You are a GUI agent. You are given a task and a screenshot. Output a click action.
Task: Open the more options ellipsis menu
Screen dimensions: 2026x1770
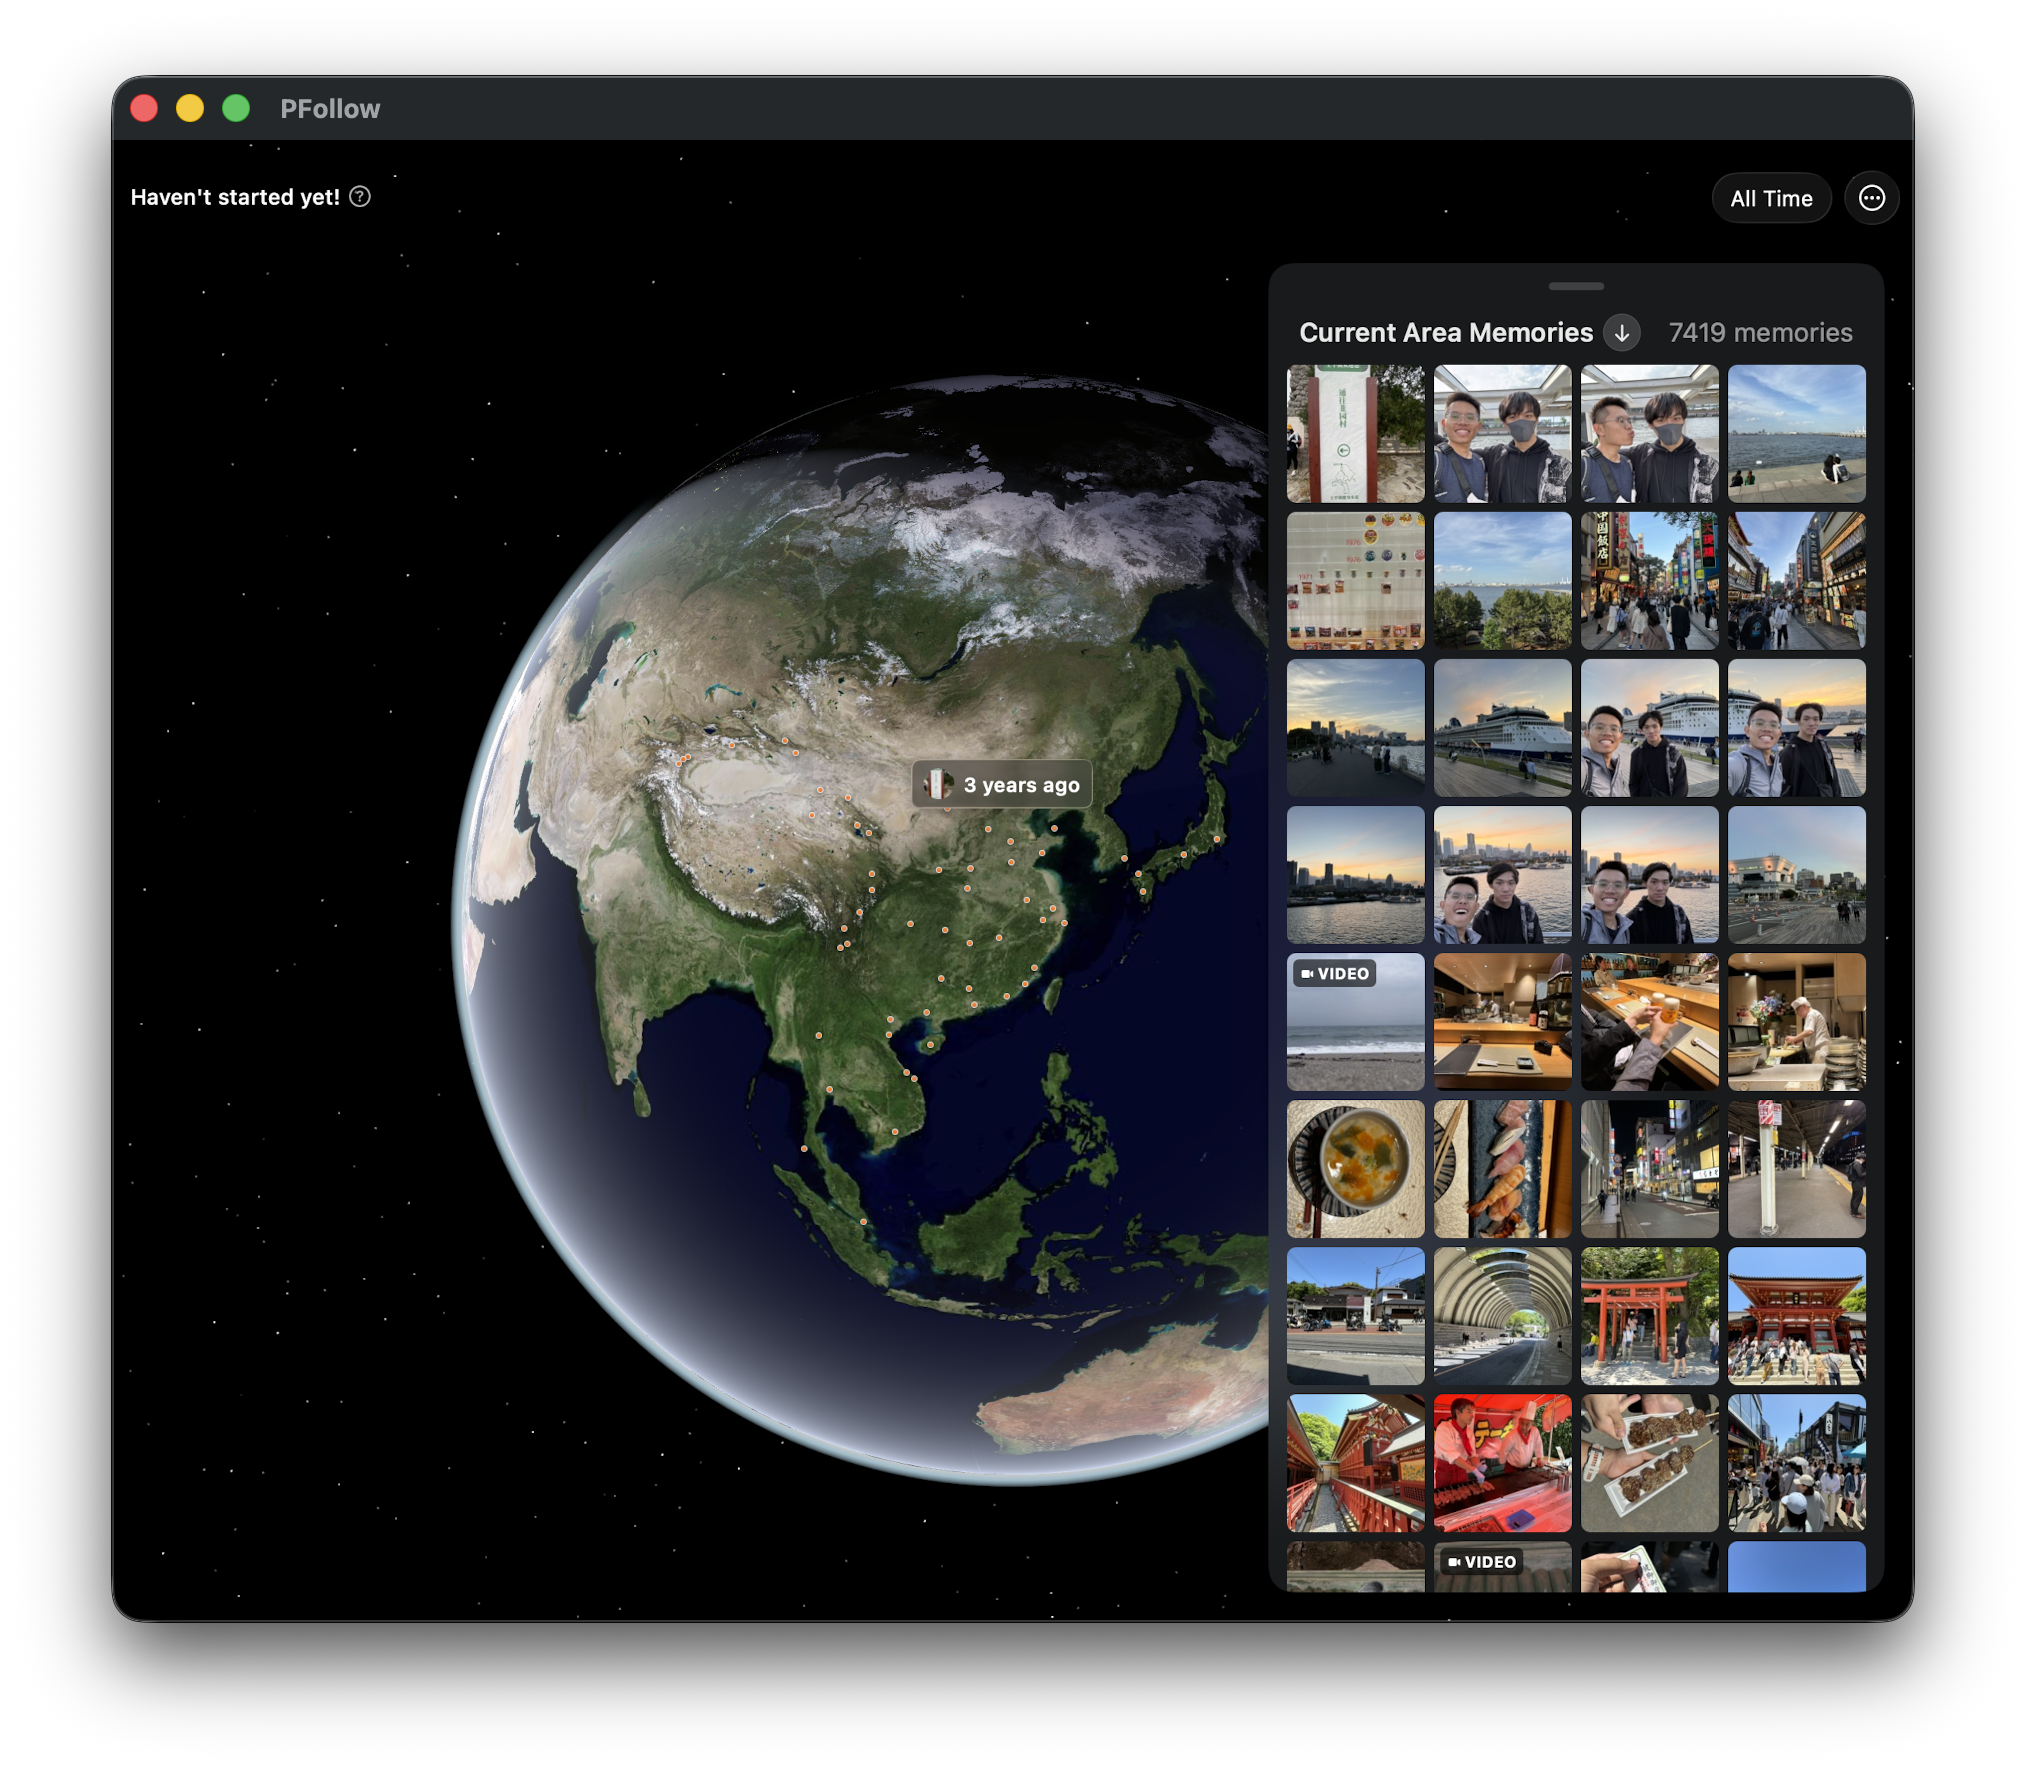click(1871, 198)
